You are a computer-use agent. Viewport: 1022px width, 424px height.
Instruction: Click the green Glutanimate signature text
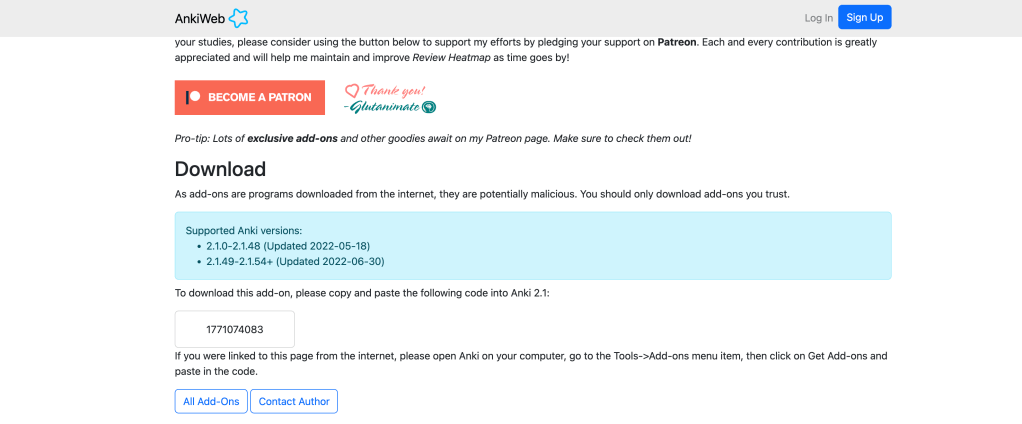pyautogui.click(x=384, y=106)
